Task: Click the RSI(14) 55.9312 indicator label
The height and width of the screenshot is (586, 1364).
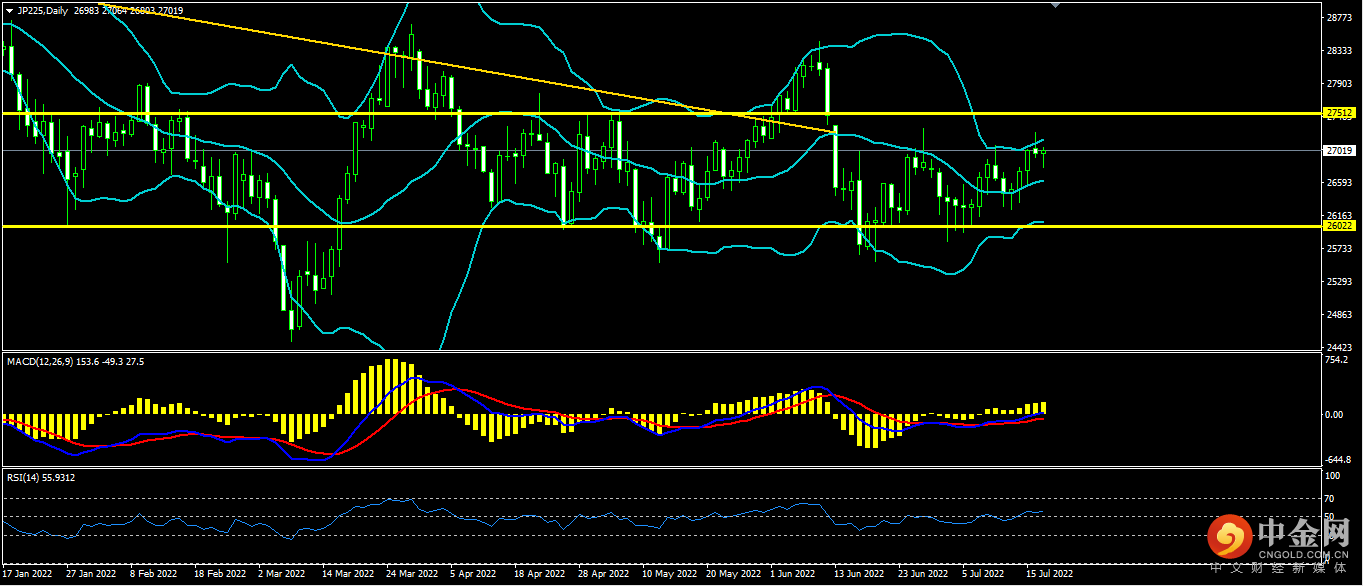Action: tap(41, 477)
